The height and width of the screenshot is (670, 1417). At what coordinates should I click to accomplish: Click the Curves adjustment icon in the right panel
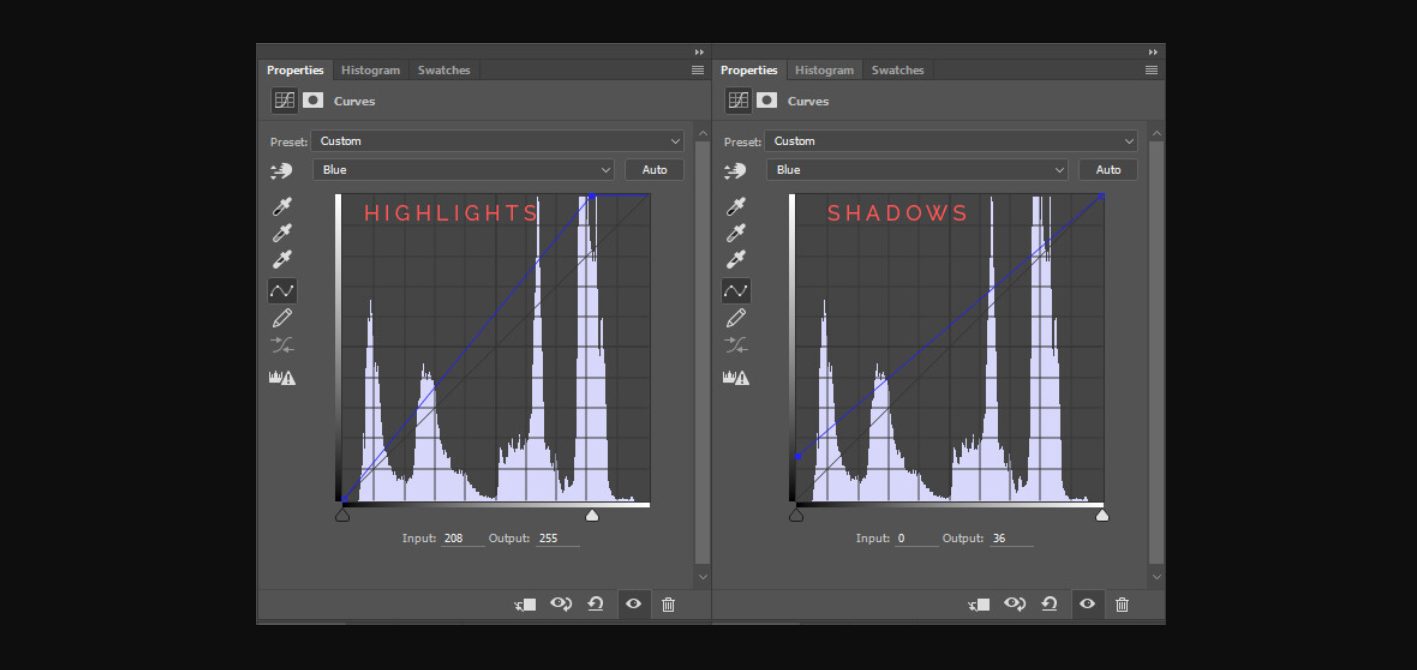(739, 101)
